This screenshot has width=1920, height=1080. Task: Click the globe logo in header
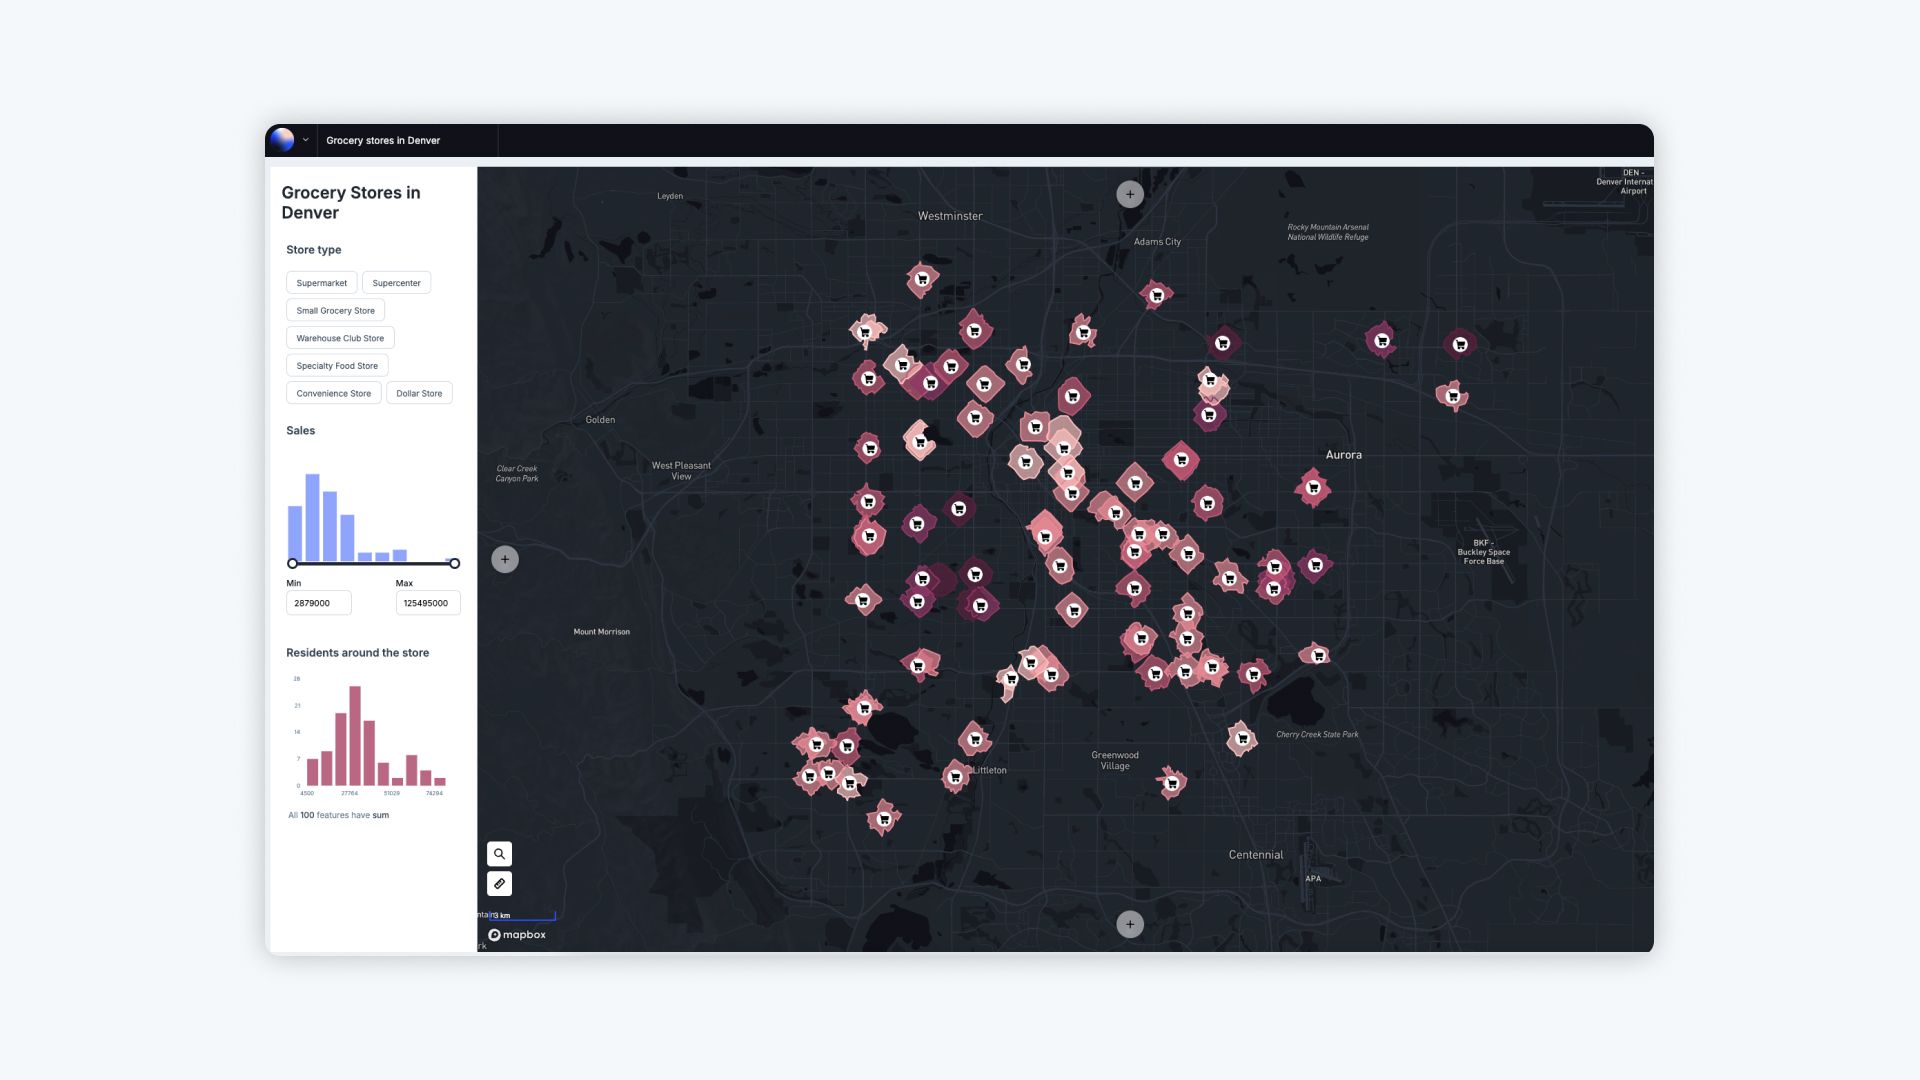pyautogui.click(x=282, y=140)
